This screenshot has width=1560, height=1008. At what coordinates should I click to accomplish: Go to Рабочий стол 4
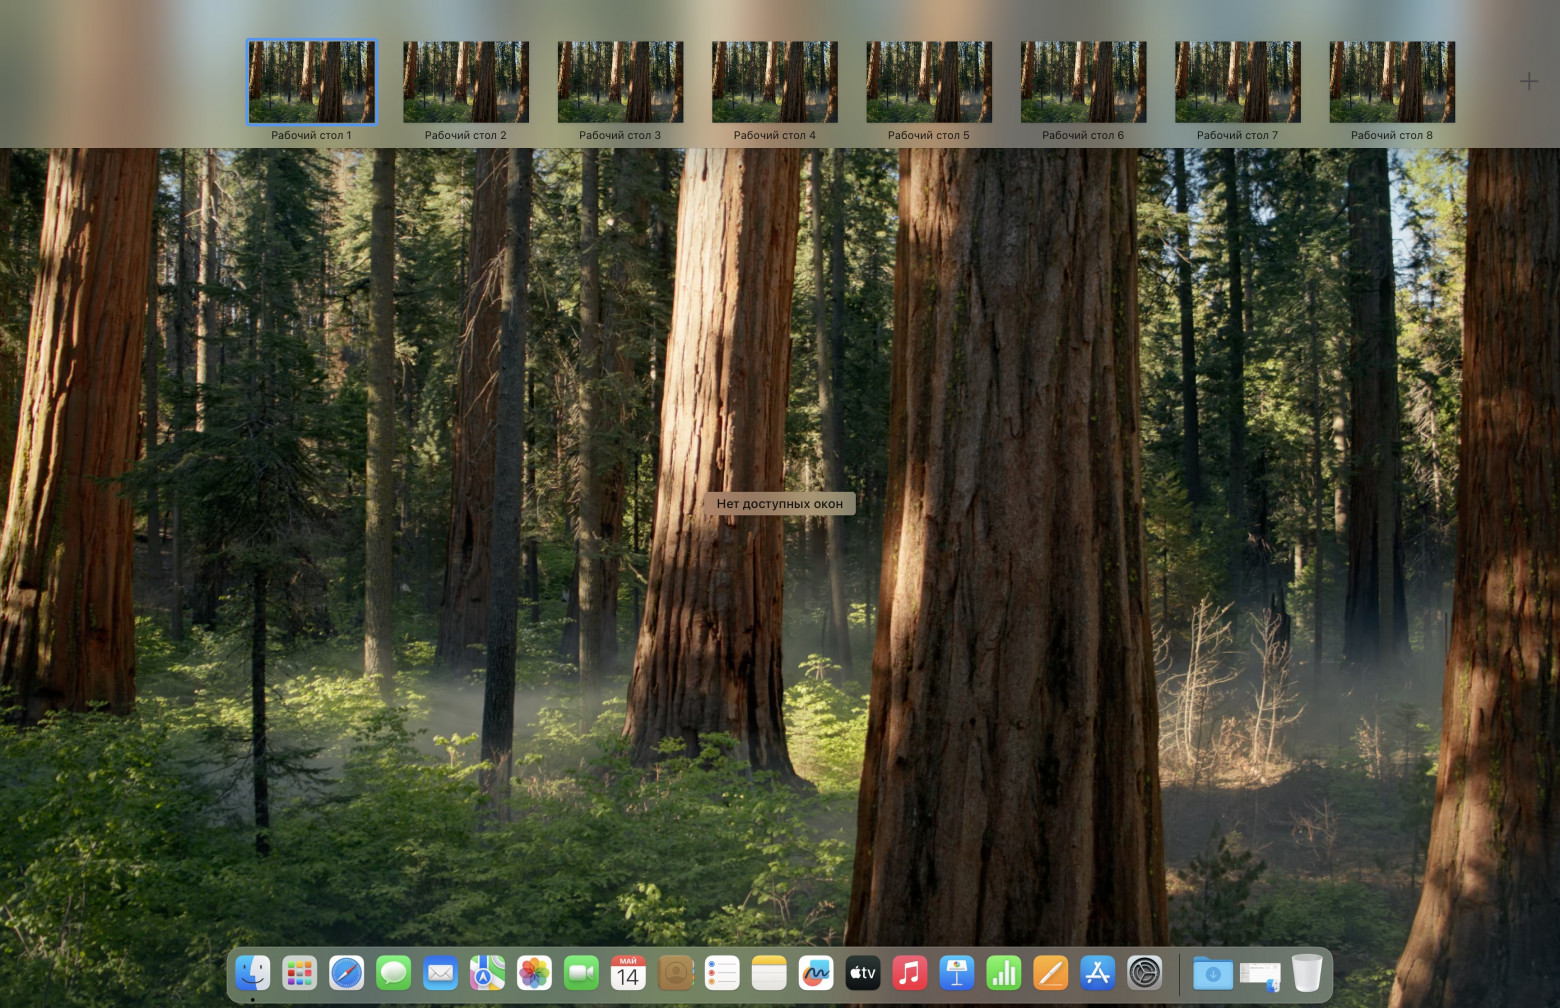tap(775, 82)
